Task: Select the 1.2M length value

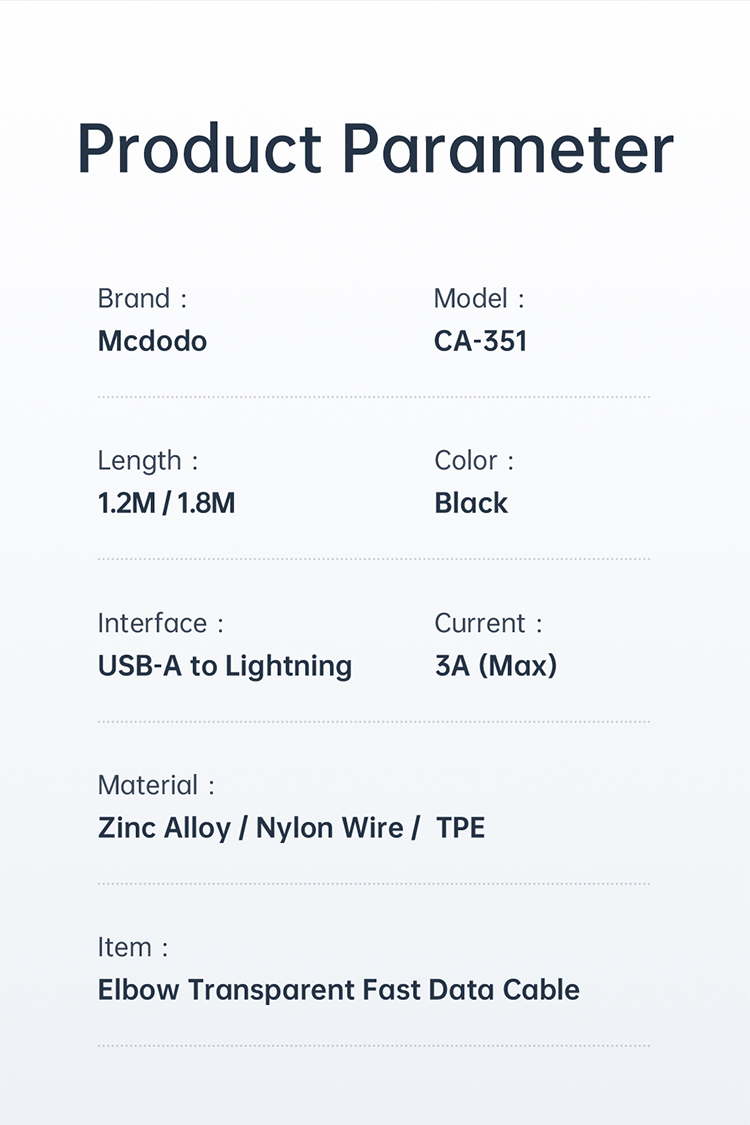Action: click(126, 503)
